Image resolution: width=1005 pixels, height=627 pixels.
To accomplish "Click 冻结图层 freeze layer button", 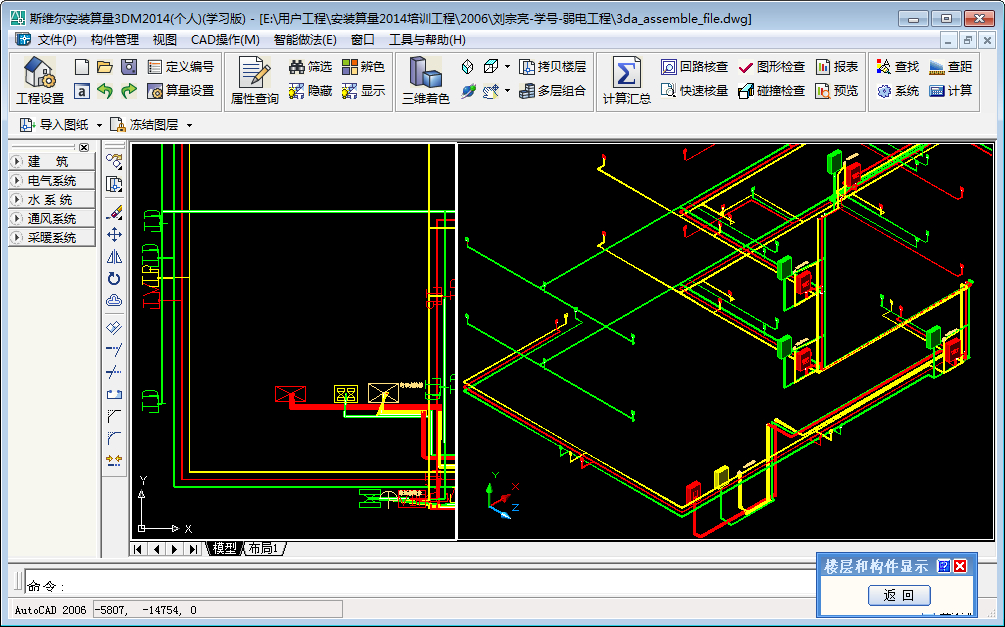I will (x=145, y=125).
